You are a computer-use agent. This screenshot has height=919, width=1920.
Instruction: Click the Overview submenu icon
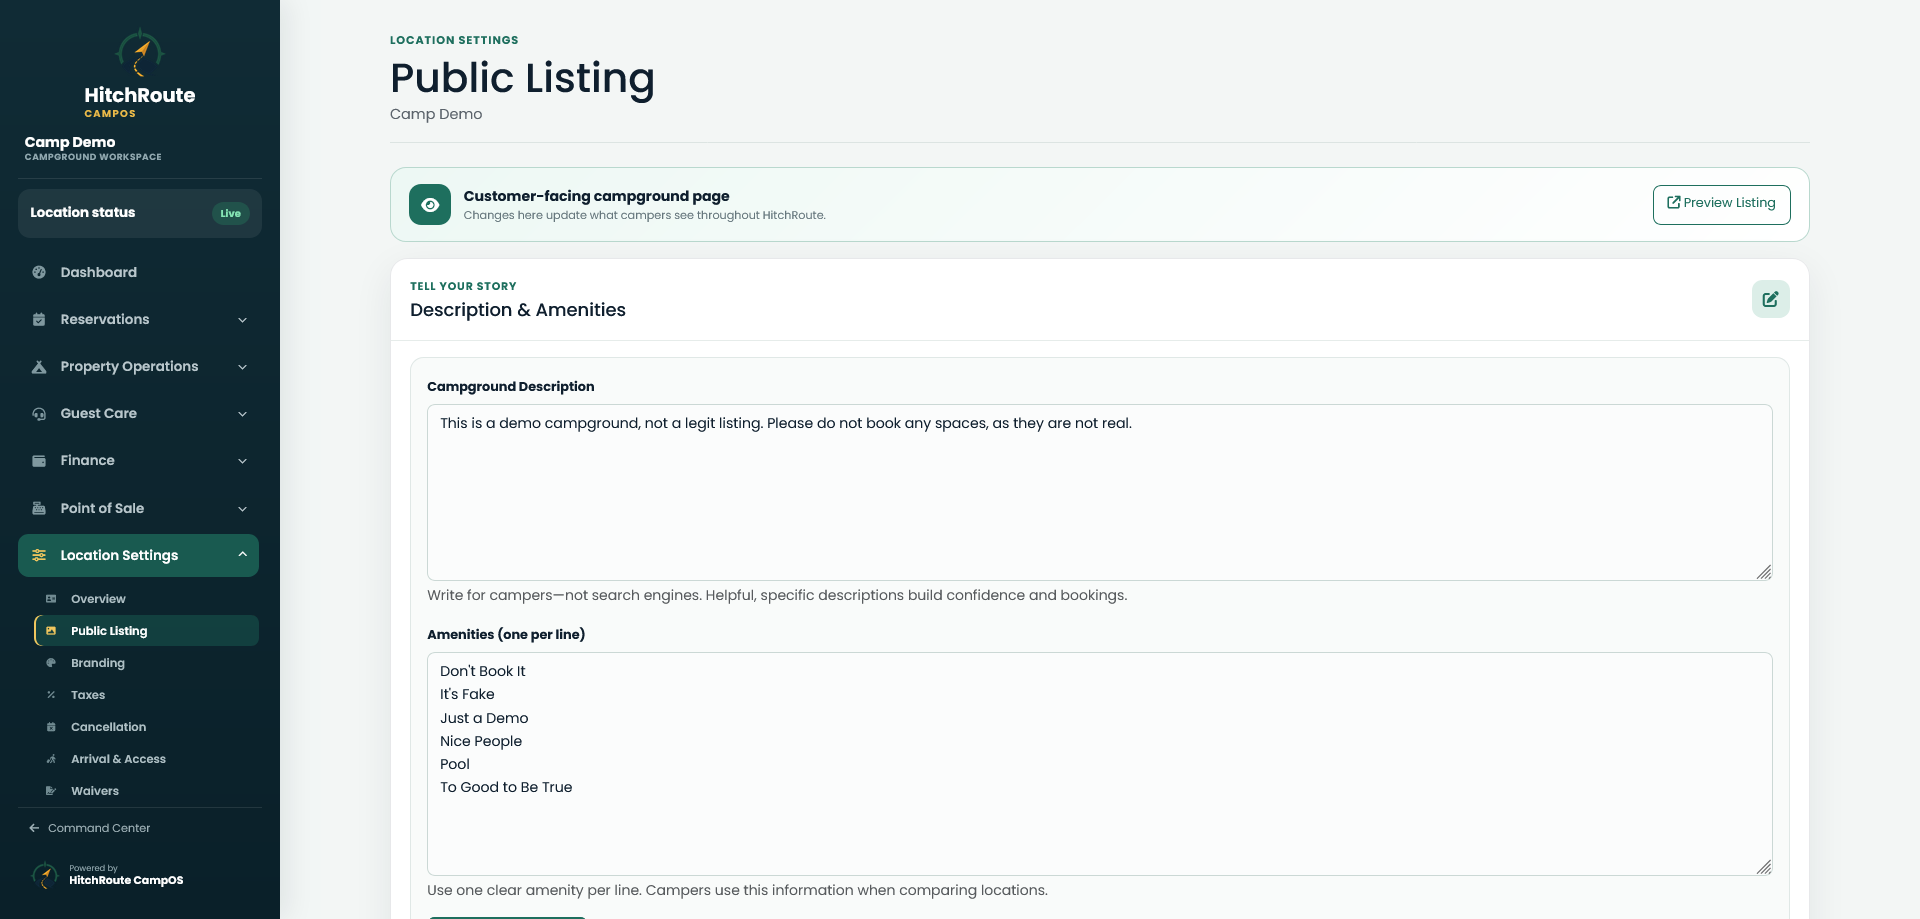pyautogui.click(x=51, y=599)
